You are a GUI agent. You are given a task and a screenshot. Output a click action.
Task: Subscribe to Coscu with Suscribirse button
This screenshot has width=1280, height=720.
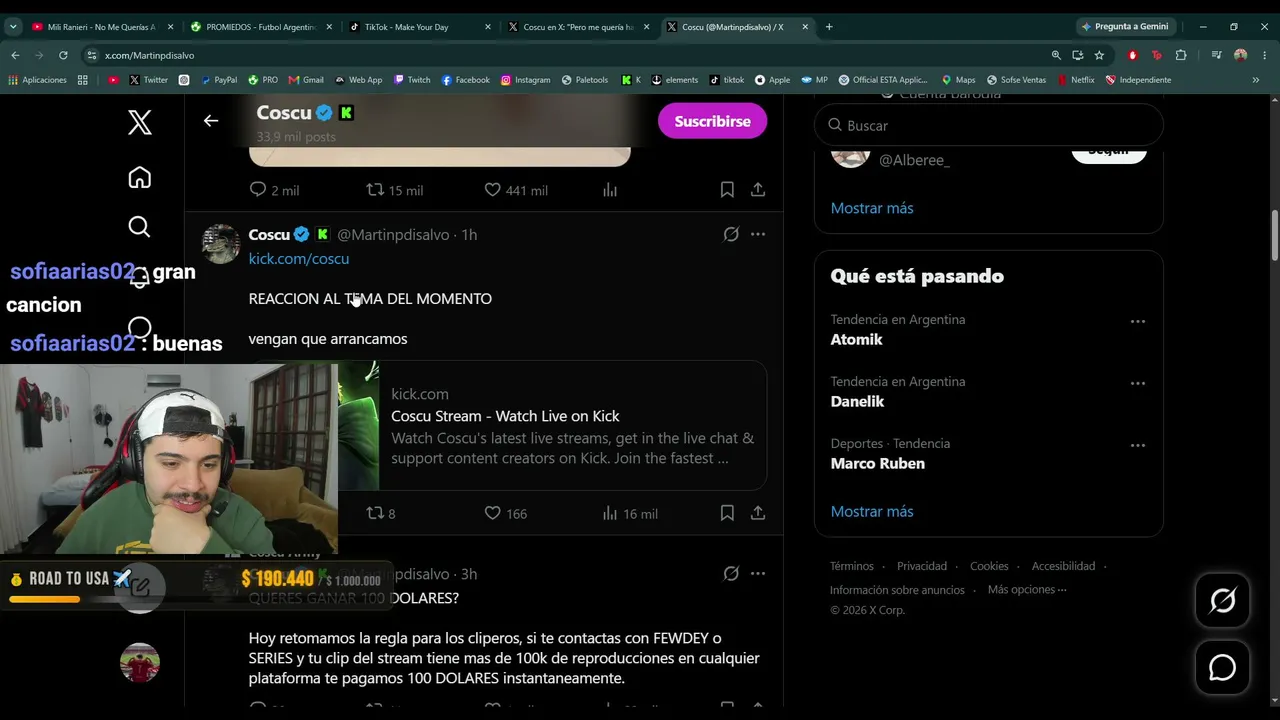pyautogui.click(x=712, y=121)
